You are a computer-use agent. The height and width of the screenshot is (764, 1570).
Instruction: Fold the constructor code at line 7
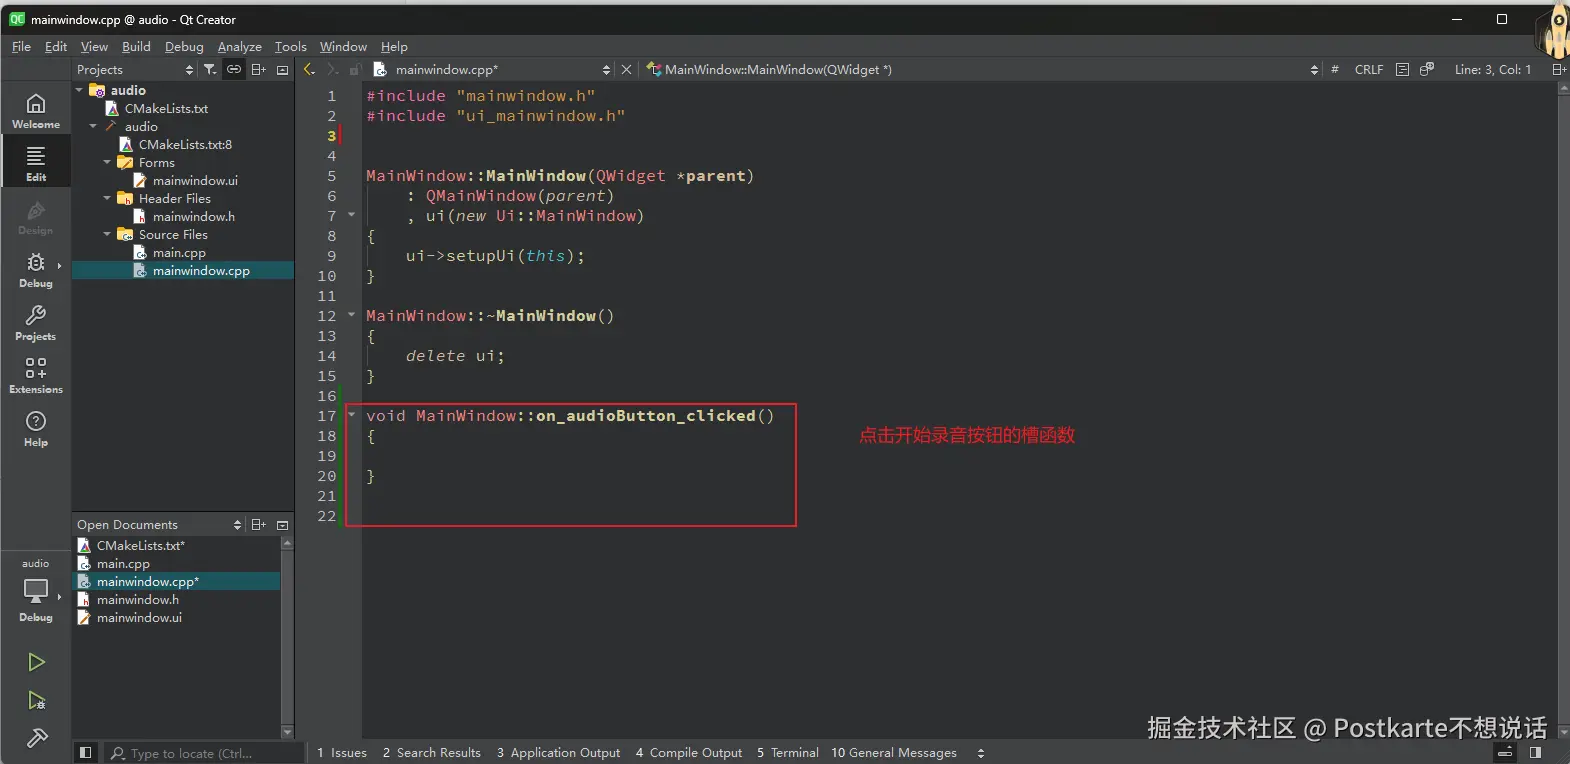pyautogui.click(x=351, y=214)
